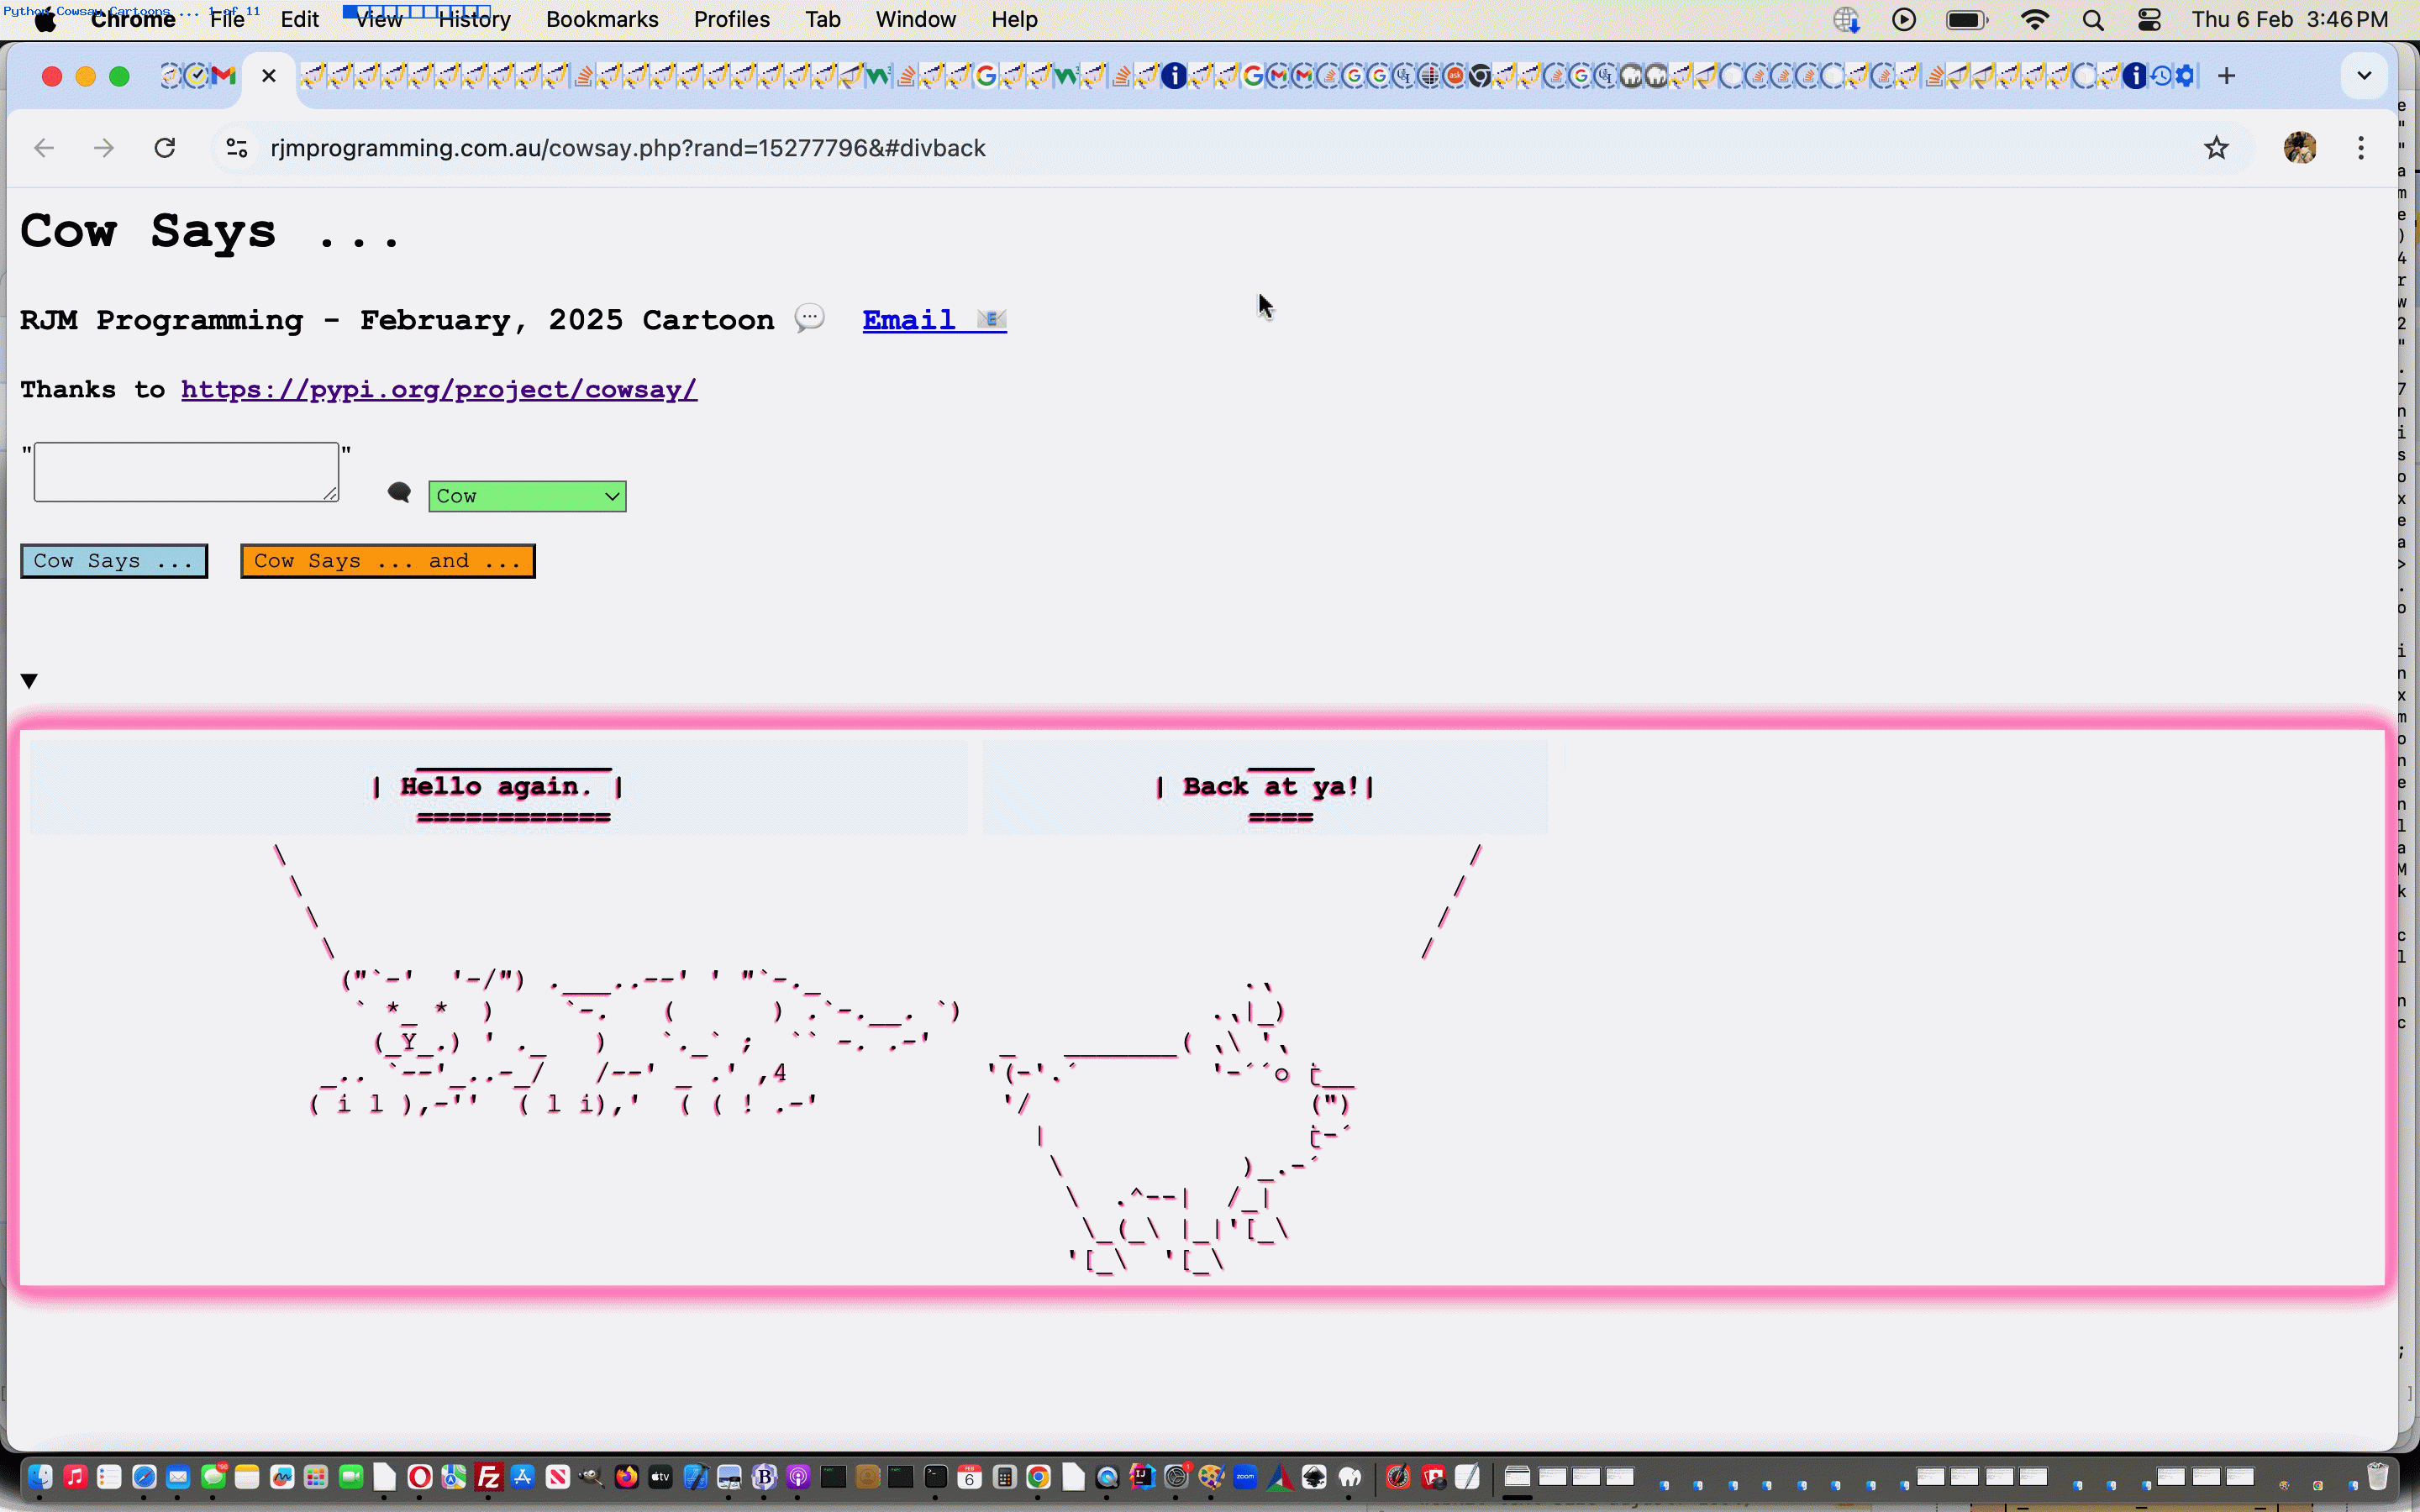This screenshot has height=1512, width=2420.
Task: Expand the tab search chevron
Action: point(2364,76)
